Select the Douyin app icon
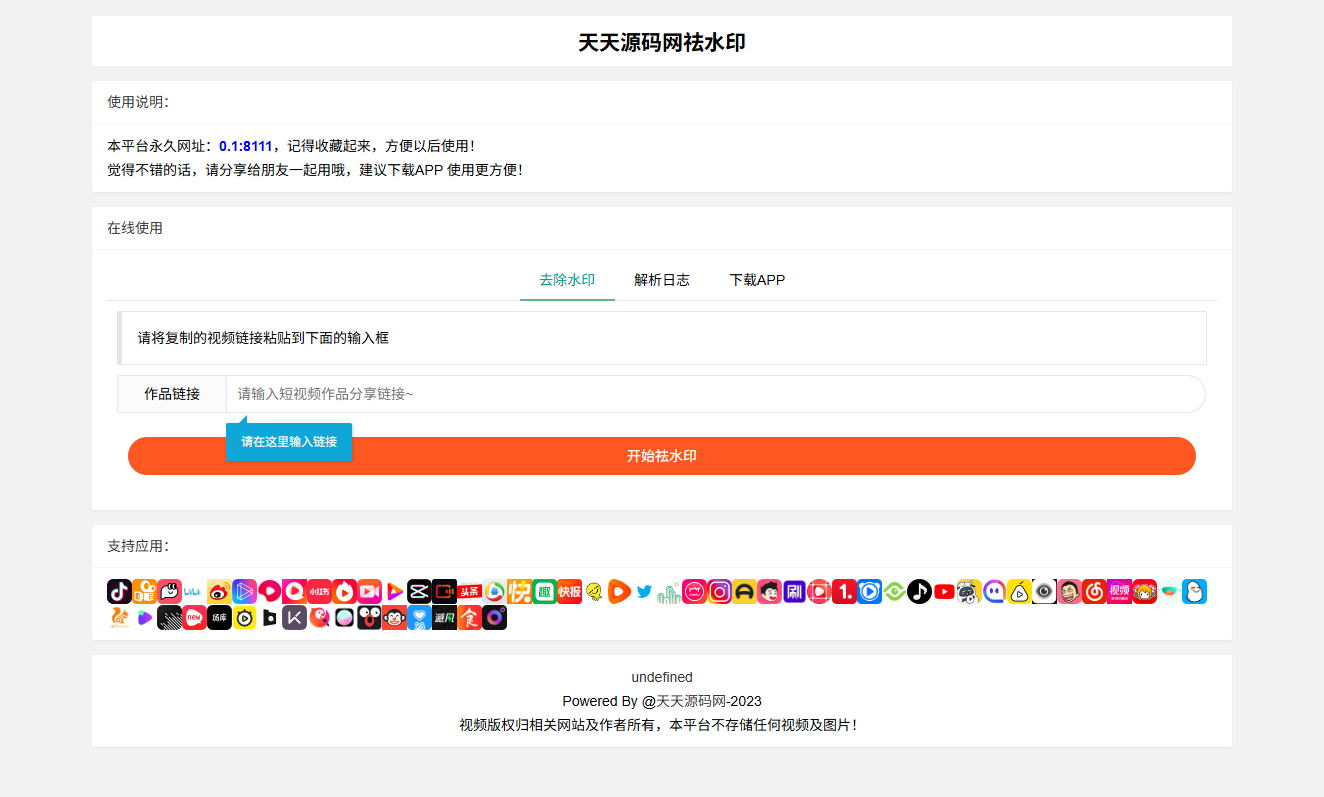Screen dimensions: 1324x797 (x=118, y=591)
